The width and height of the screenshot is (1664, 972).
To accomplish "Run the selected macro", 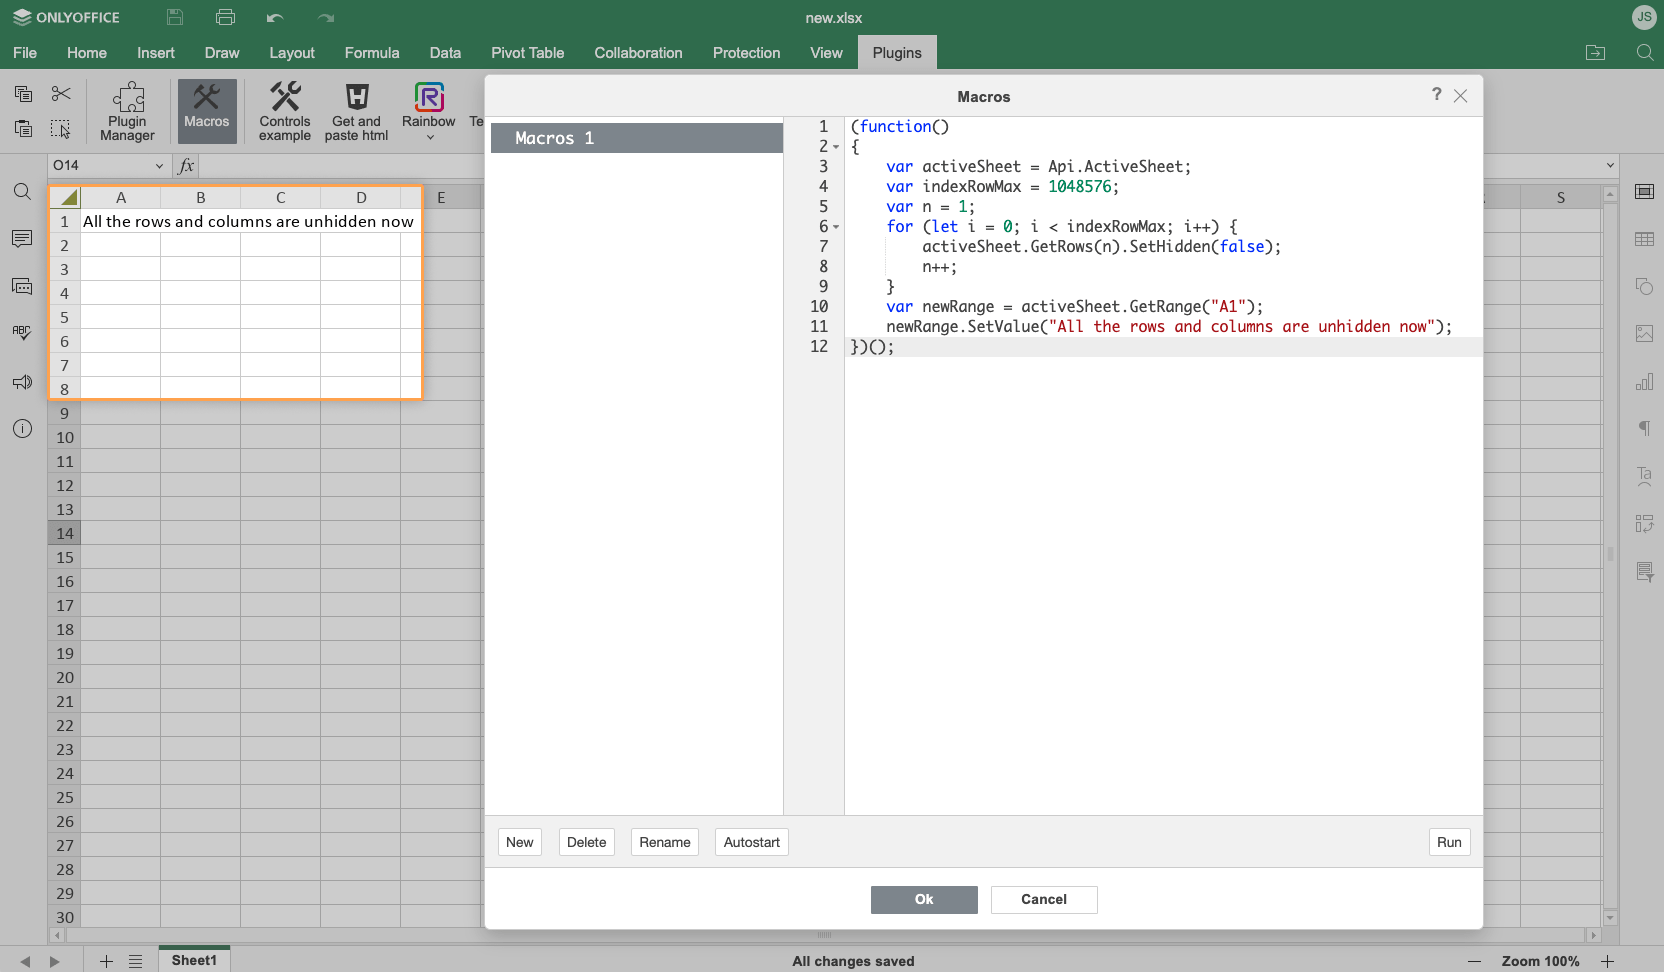I will (x=1449, y=842).
